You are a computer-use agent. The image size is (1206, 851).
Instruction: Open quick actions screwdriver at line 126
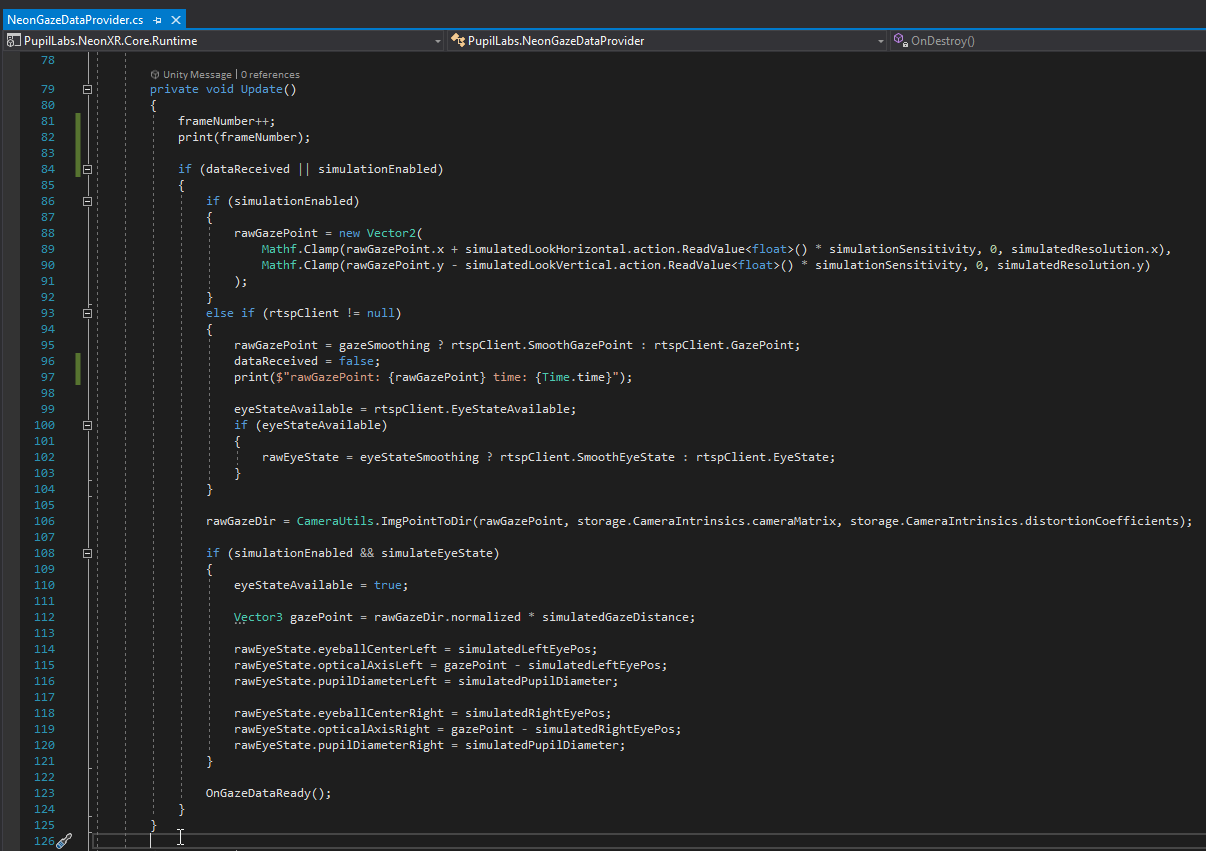(64, 841)
